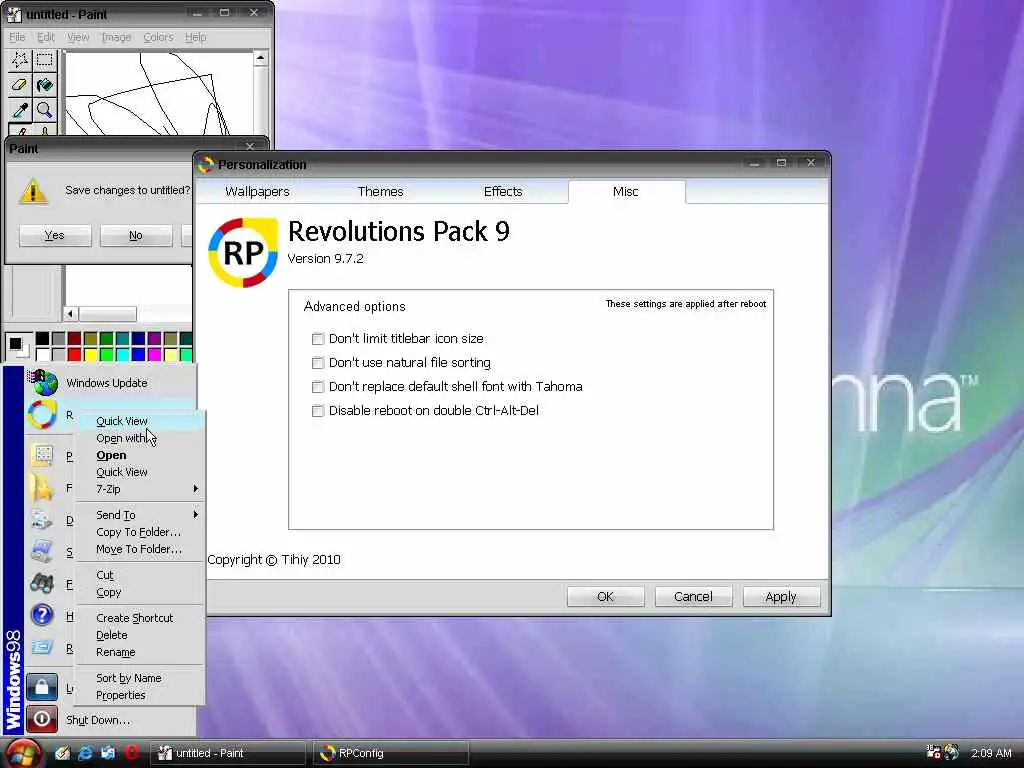The height and width of the screenshot is (768, 1024).
Task: Switch to the Themes tab
Action: click(380, 191)
